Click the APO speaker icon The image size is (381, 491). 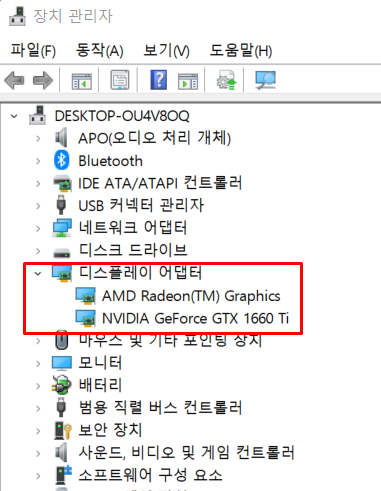(x=61, y=137)
